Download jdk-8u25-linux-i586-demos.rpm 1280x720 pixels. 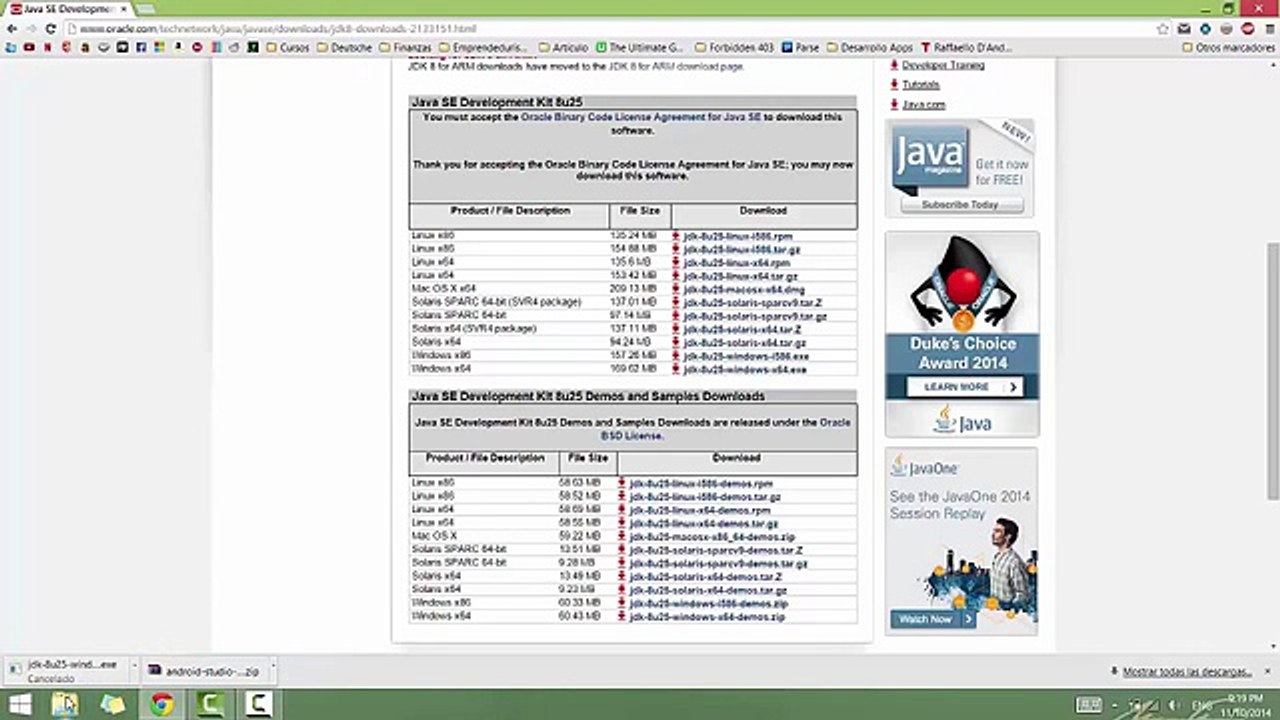pyautogui.click(x=701, y=484)
